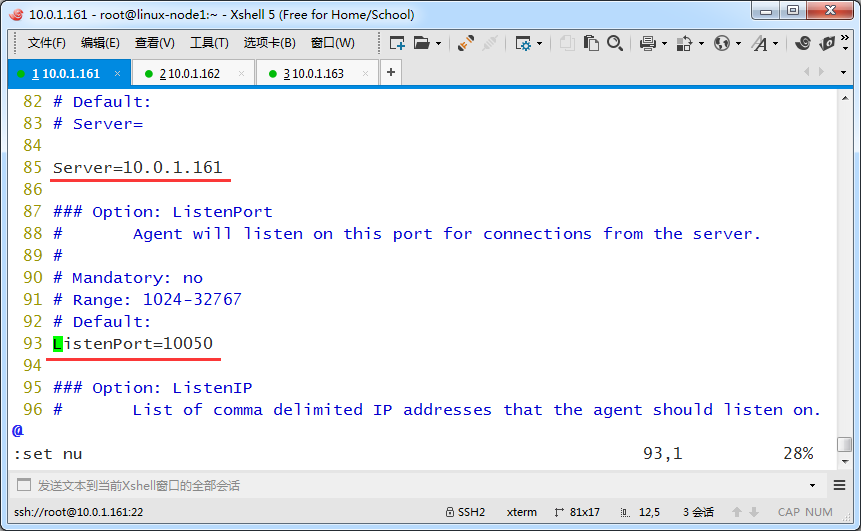
Task: Click status bar down arrow icon
Action: pos(754,512)
